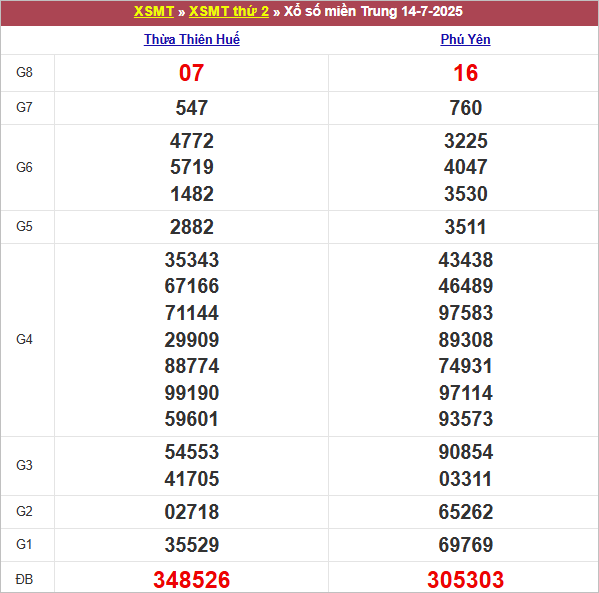Click G4 number 99190
599x593 pixels.
tap(191, 393)
